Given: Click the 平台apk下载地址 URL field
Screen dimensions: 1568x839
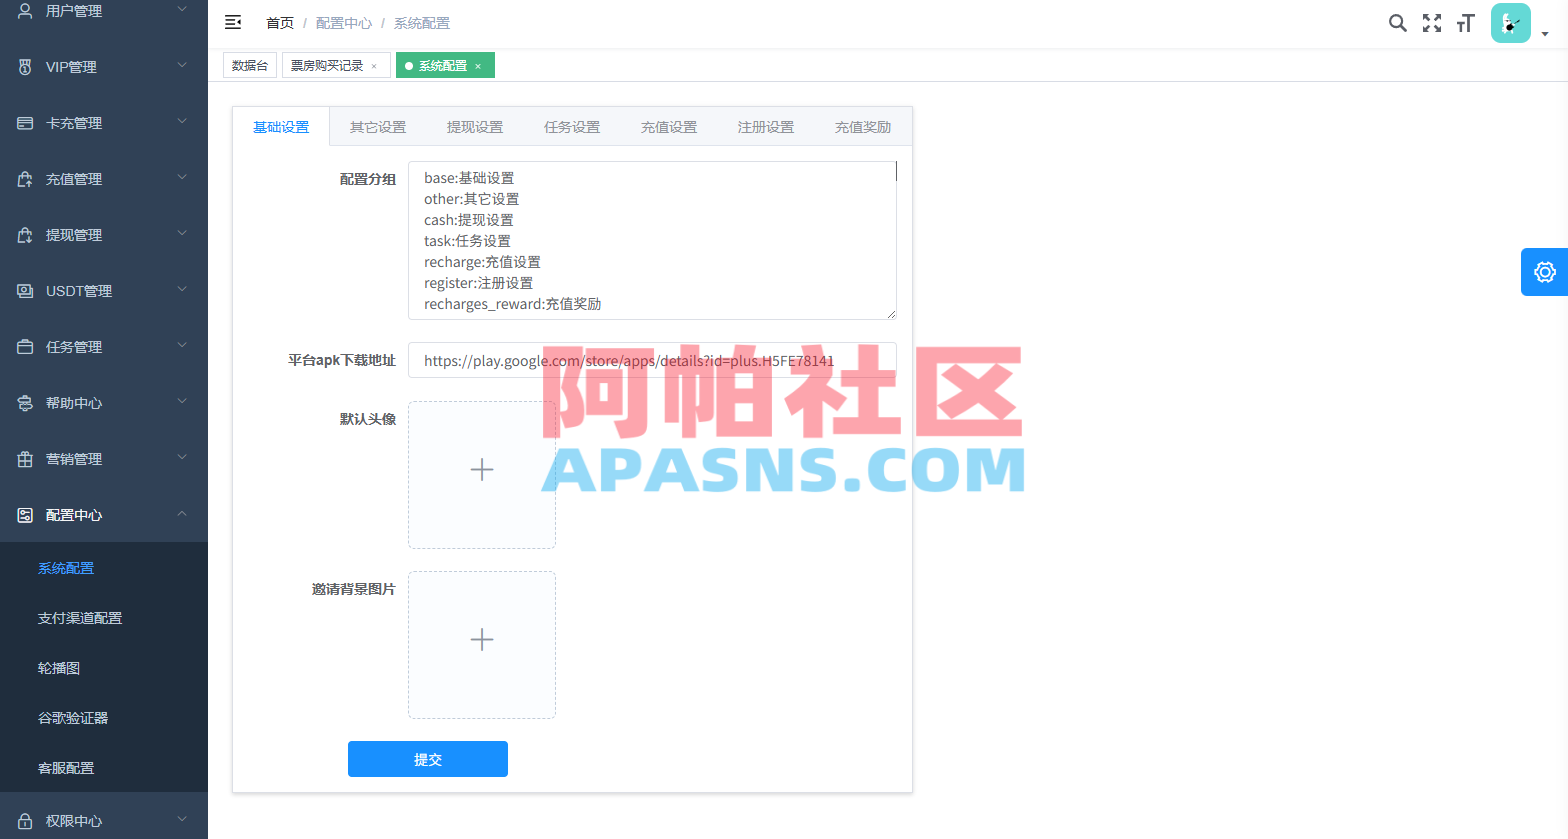Looking at the screenshot, I should [x=652, y=360].
